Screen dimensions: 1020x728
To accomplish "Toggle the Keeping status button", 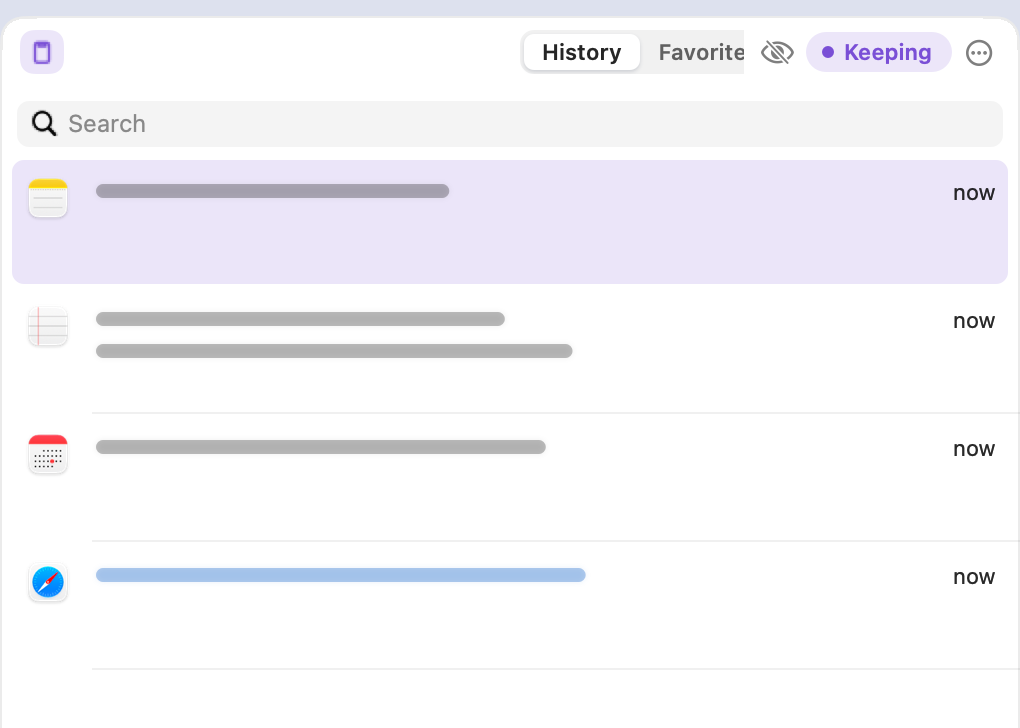I will pos(878,52).
